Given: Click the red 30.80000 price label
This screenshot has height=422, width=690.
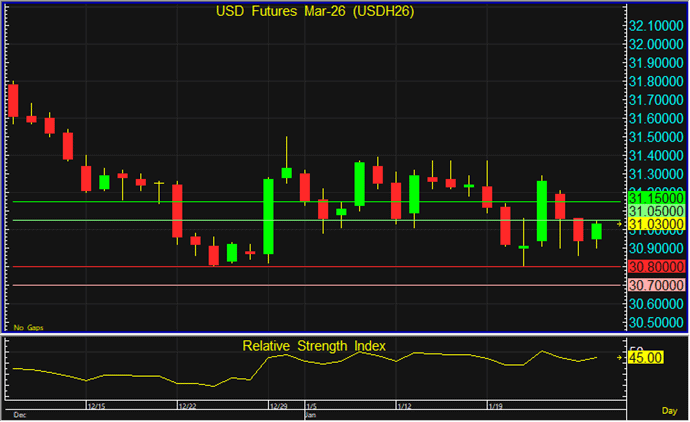Looking at the screenshot, I should coord(656,267).
